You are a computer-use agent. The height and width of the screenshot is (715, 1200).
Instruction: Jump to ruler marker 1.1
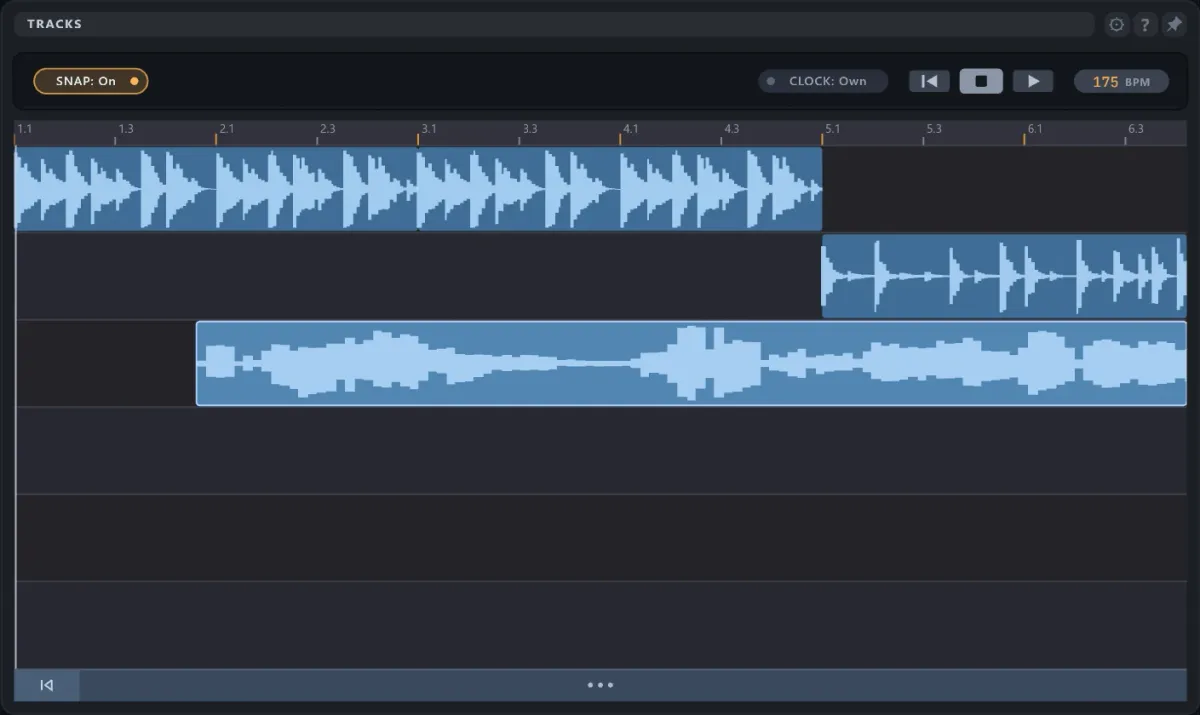pyautogui.click(x=25, y=129)
